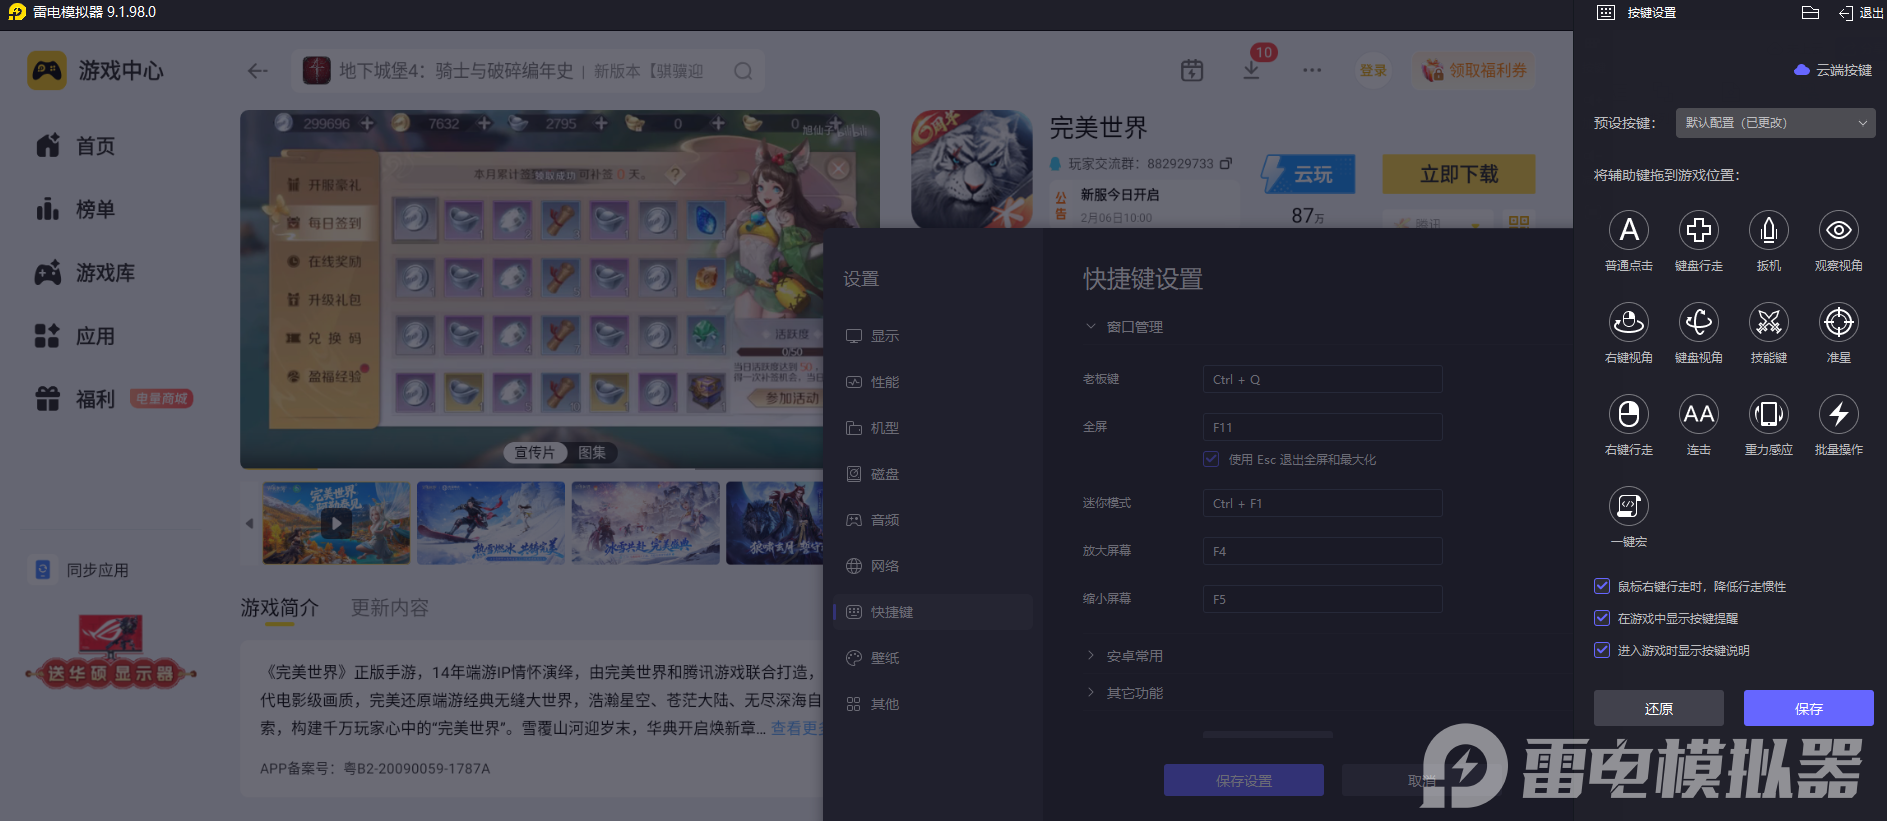Click the 迷你模式 shortcut field Ctrl + F1

[x=1322, y=503]
